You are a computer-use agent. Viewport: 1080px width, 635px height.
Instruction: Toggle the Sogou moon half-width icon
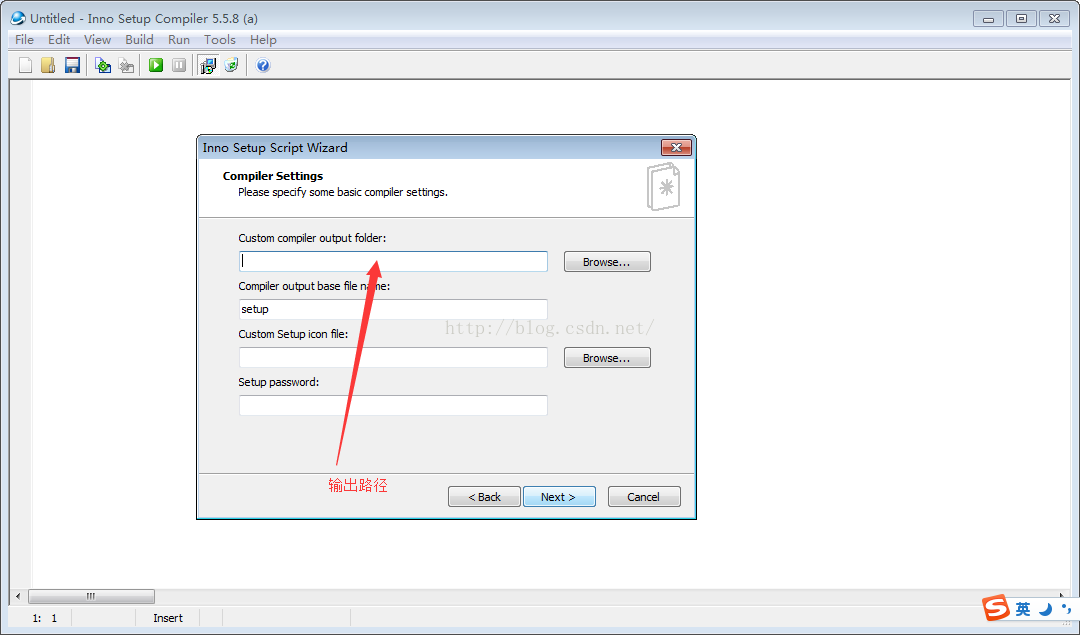coord(1046,609)
